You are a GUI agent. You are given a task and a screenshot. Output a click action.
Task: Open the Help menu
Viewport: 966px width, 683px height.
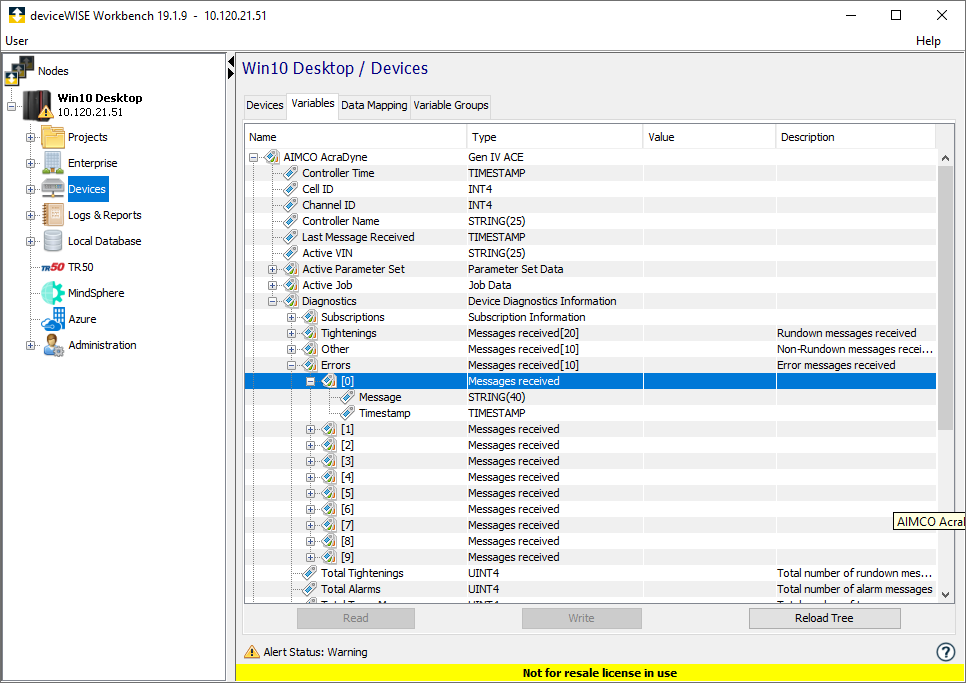[x=928, y=41]
